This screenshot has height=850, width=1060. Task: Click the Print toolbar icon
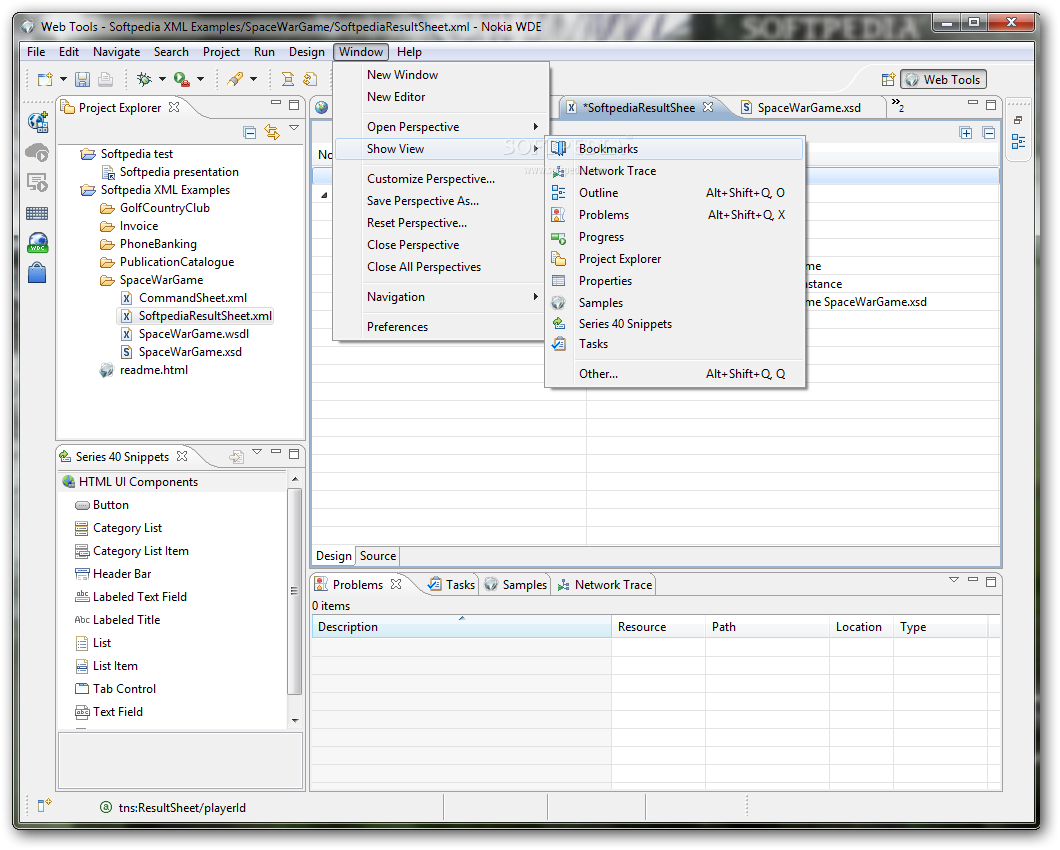pyautogui.click(x=105, y=79)
